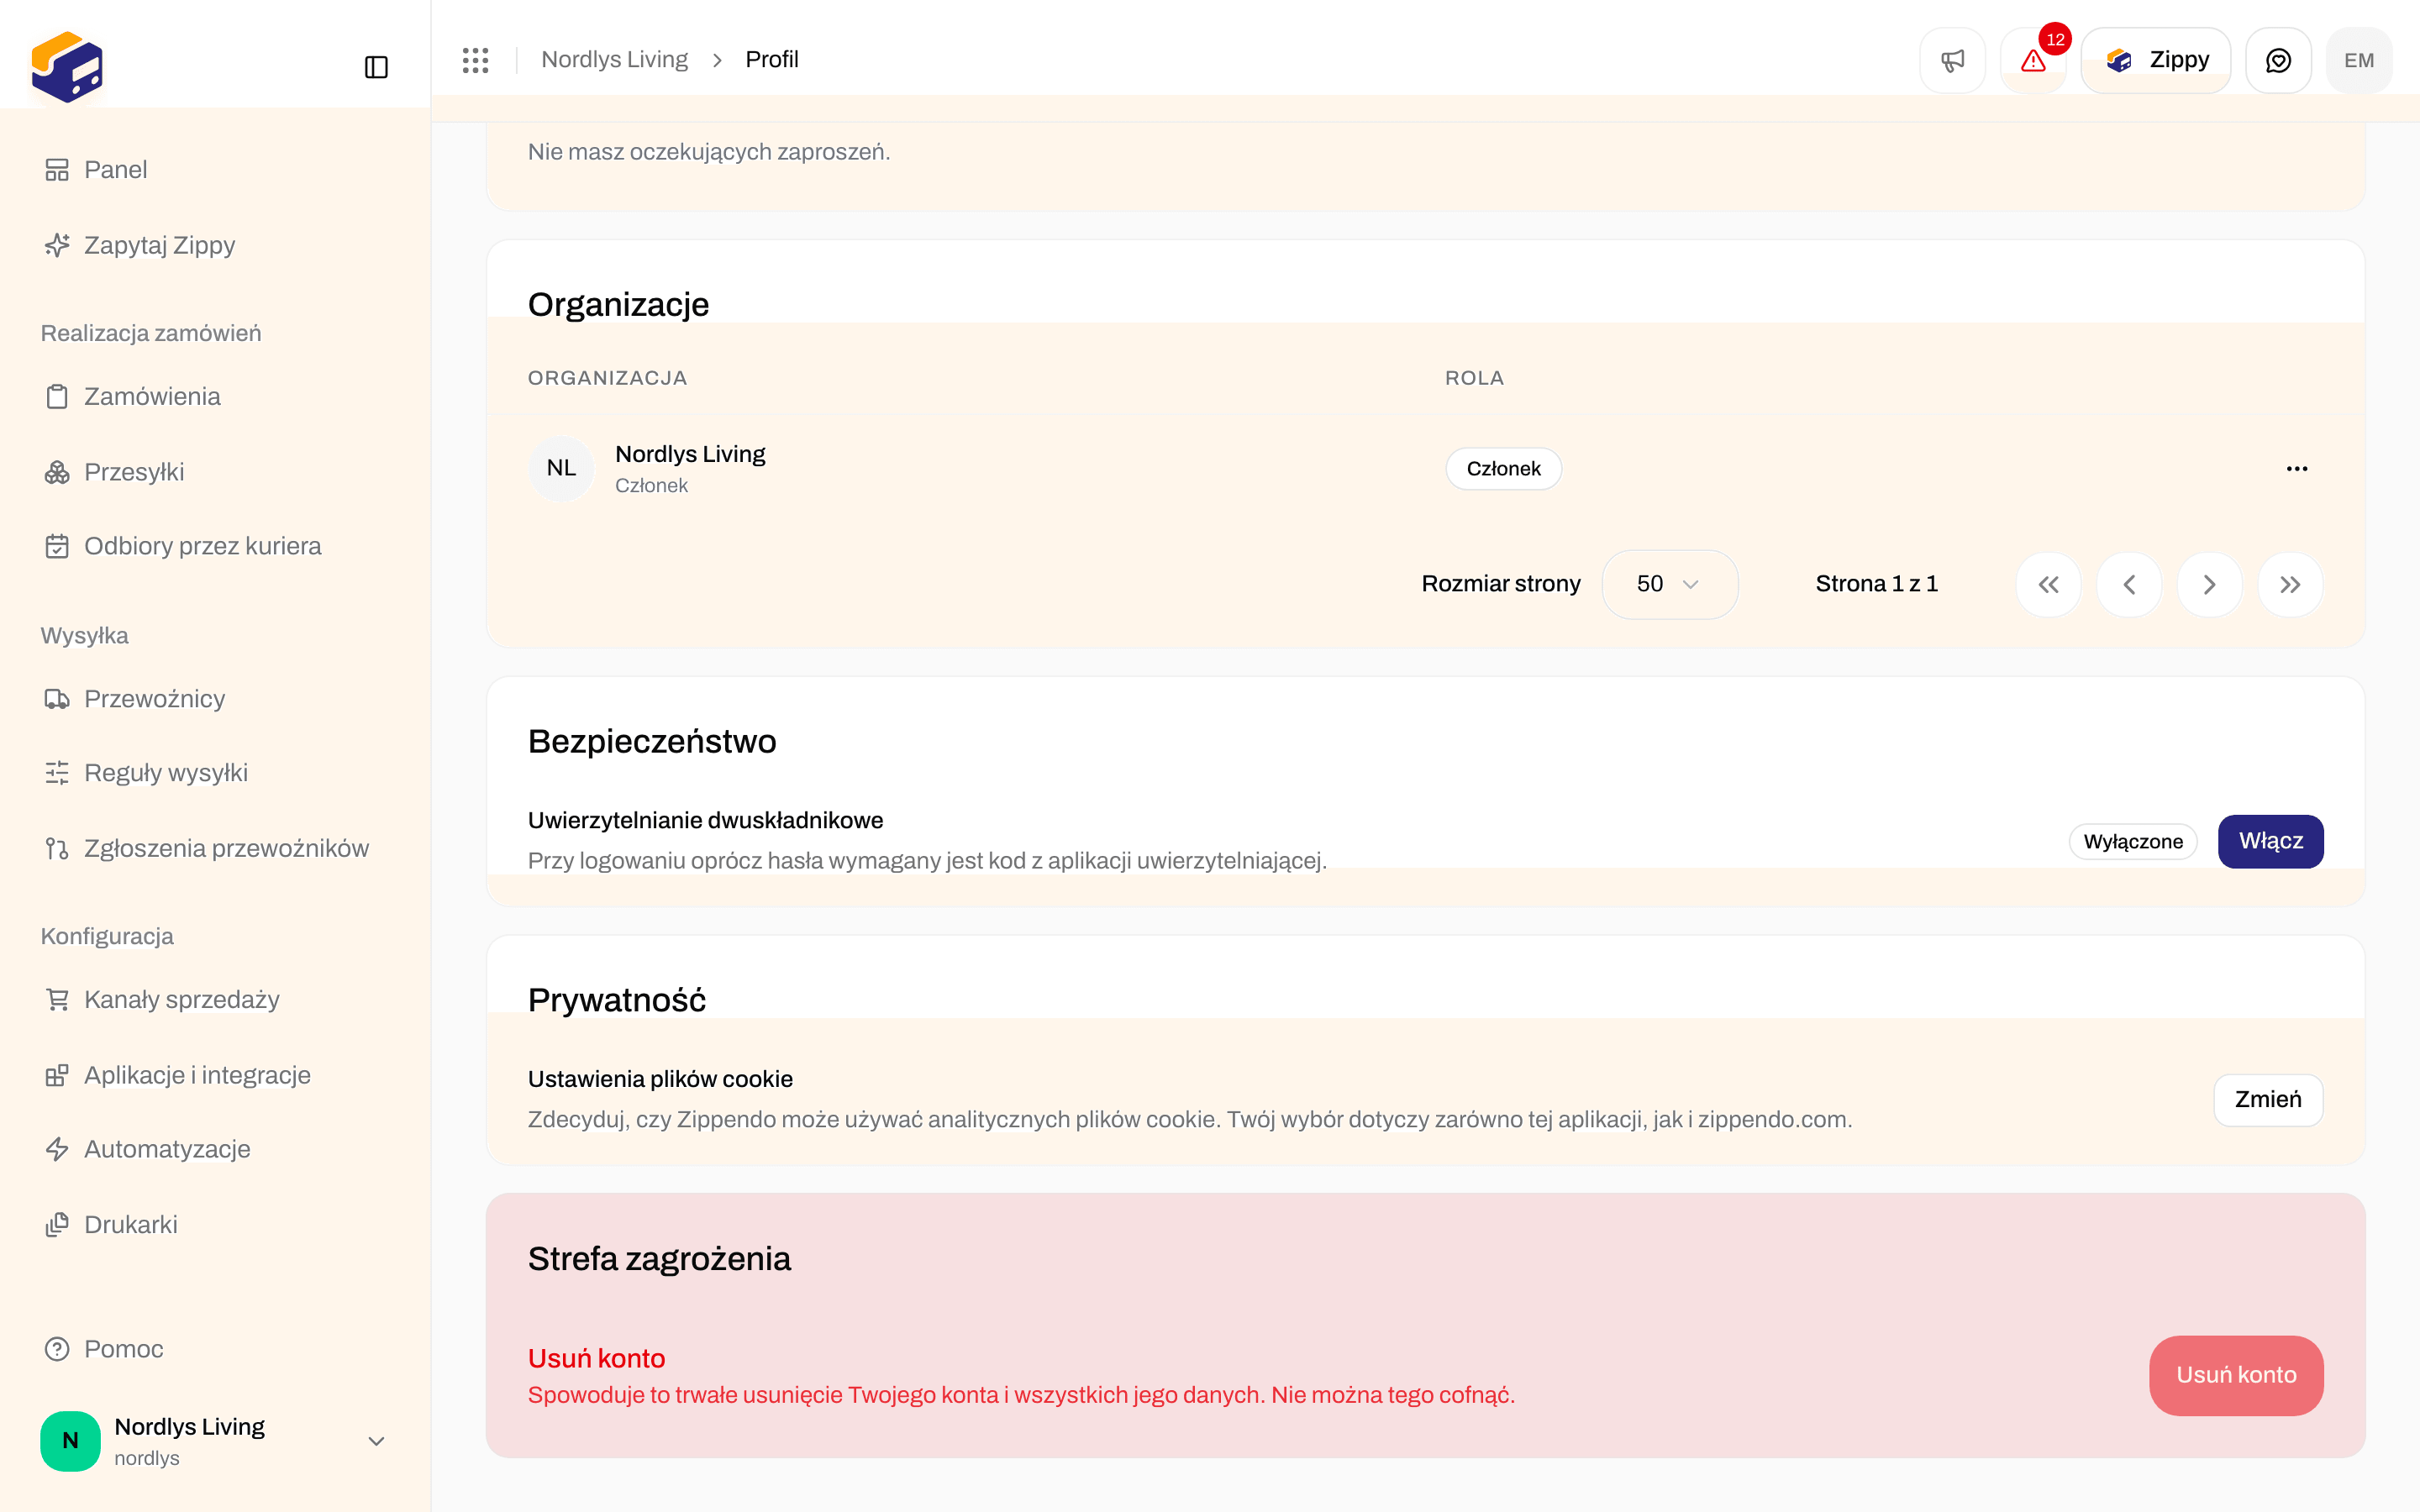This screenshot has width=2420, height=1512.
Task: Open the apps grid menu icon
Action: point(476,60)
